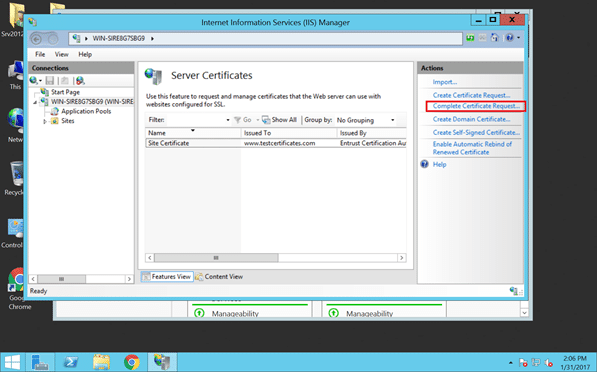Click the green Refresh Page icon
Screen dimensions: 597x372
point(470,38)
